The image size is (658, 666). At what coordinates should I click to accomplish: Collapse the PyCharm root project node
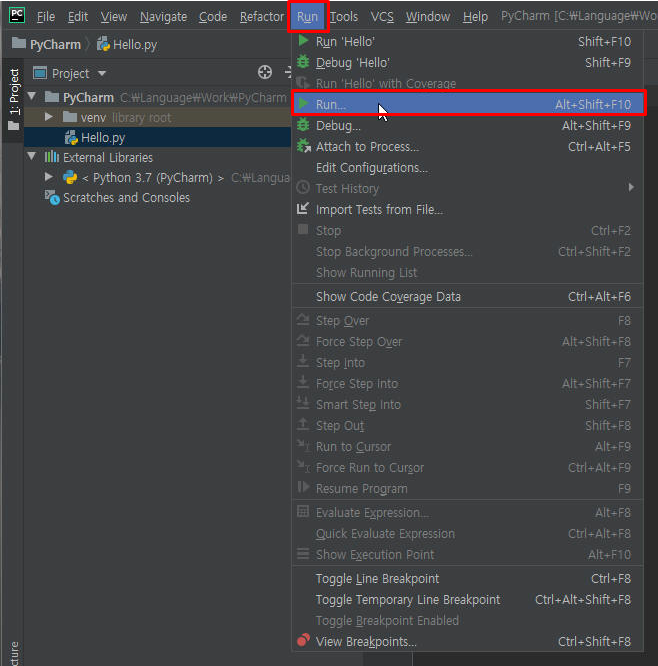(x=32, y=96)
